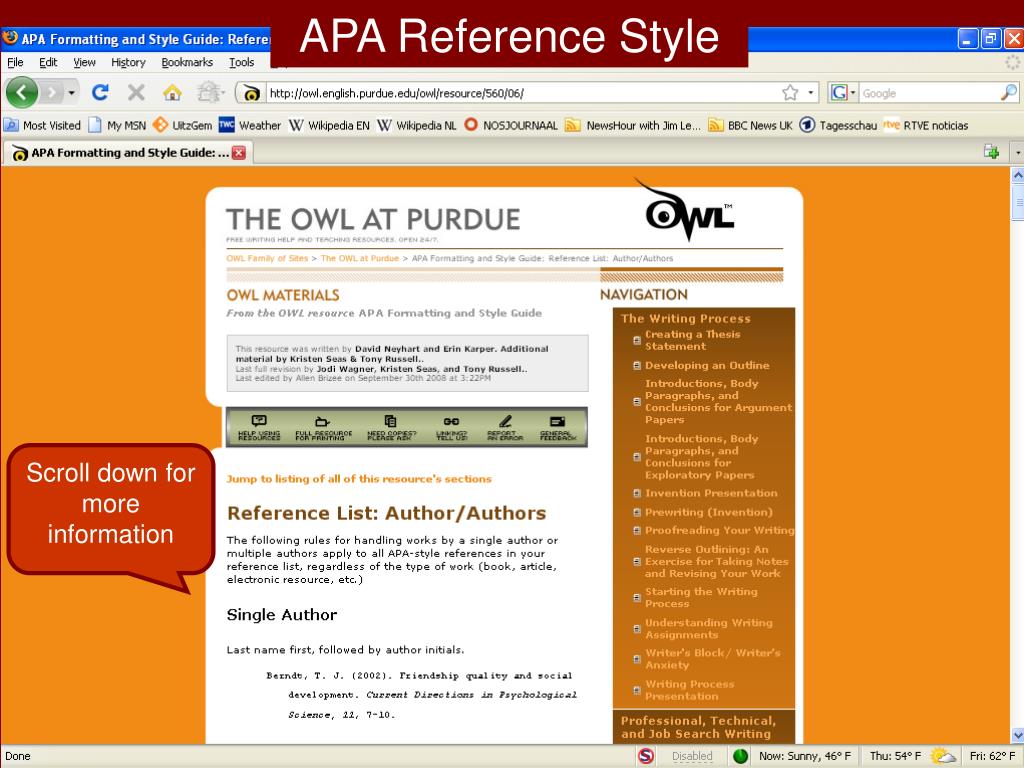
Task: Click the vertical scrollbar down arrow
Action: click(1017, 735)
